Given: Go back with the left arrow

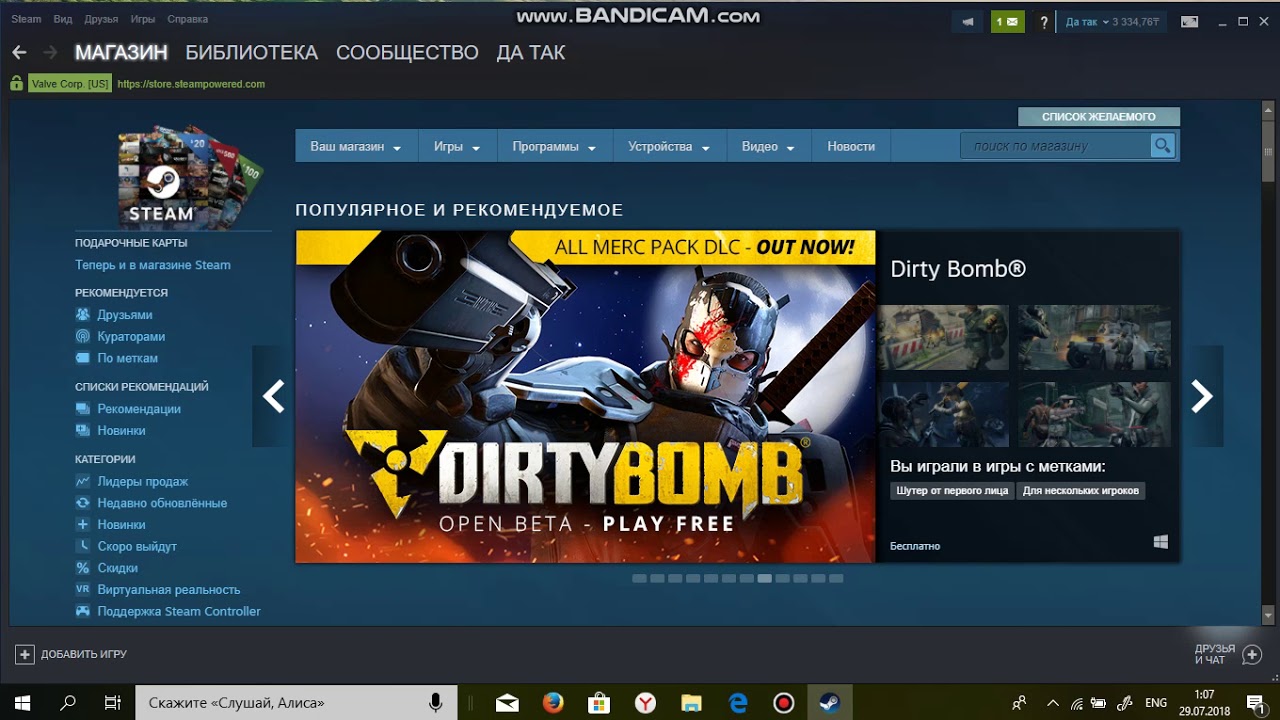Looking at the screenshot, I should (19, 52).
